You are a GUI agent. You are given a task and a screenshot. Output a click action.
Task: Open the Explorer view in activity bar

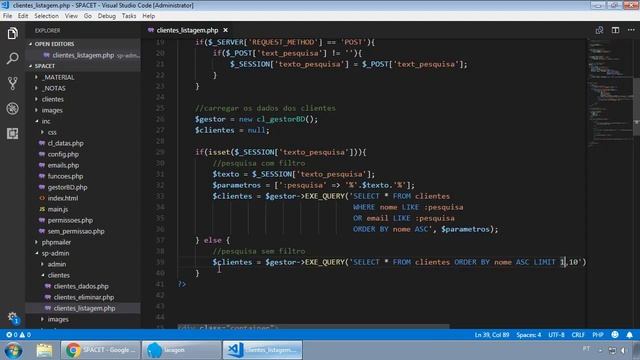12,33
